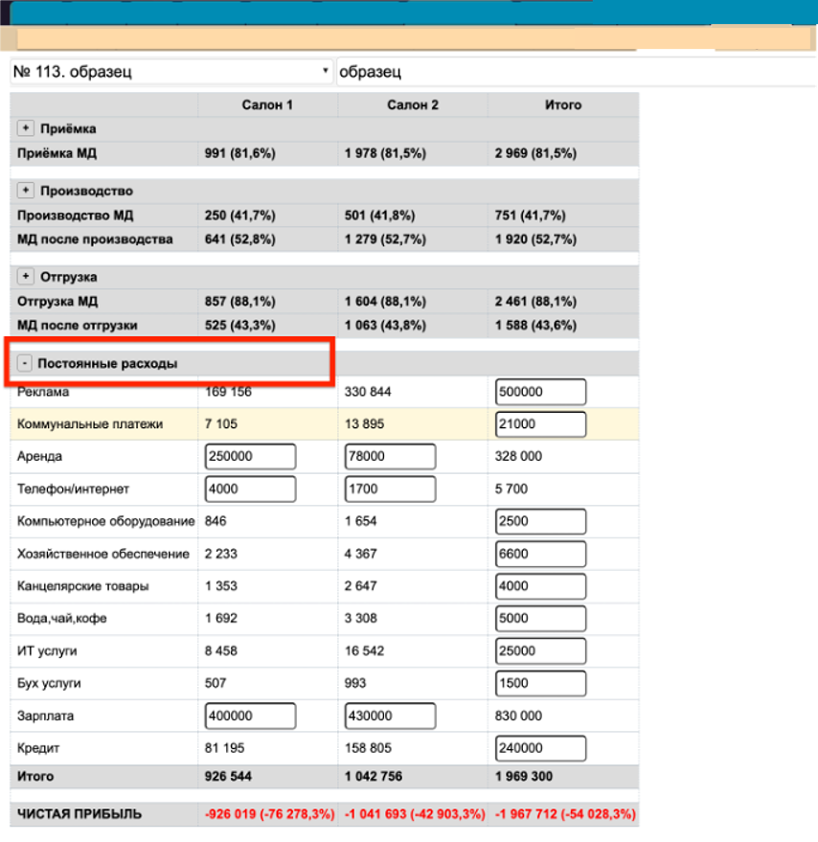
Task: Edit Кредит total input field
Action: [x=541, y=748]
